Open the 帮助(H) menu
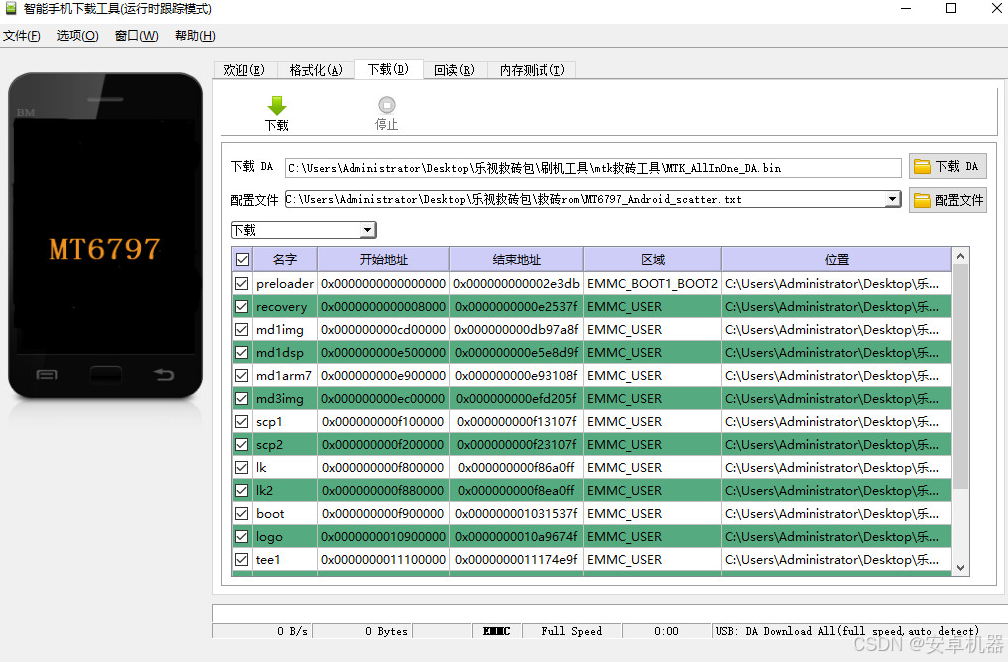1008x662 pixels. [195, 36]
